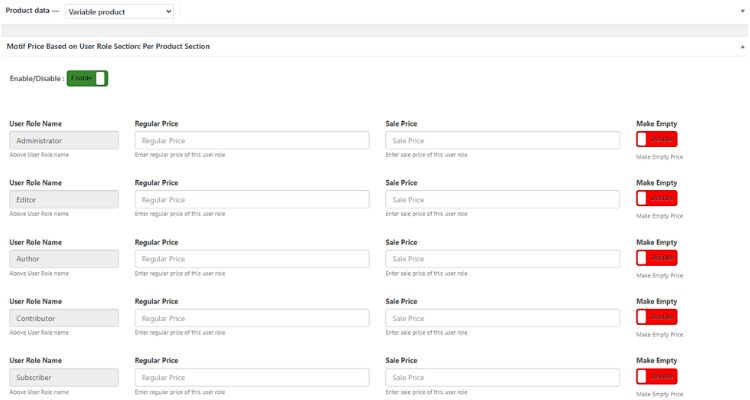The width and height of the screenshot is (750, 400).
Task: Toggle the green Enable/Disable switch
Action: click(87, 78)
